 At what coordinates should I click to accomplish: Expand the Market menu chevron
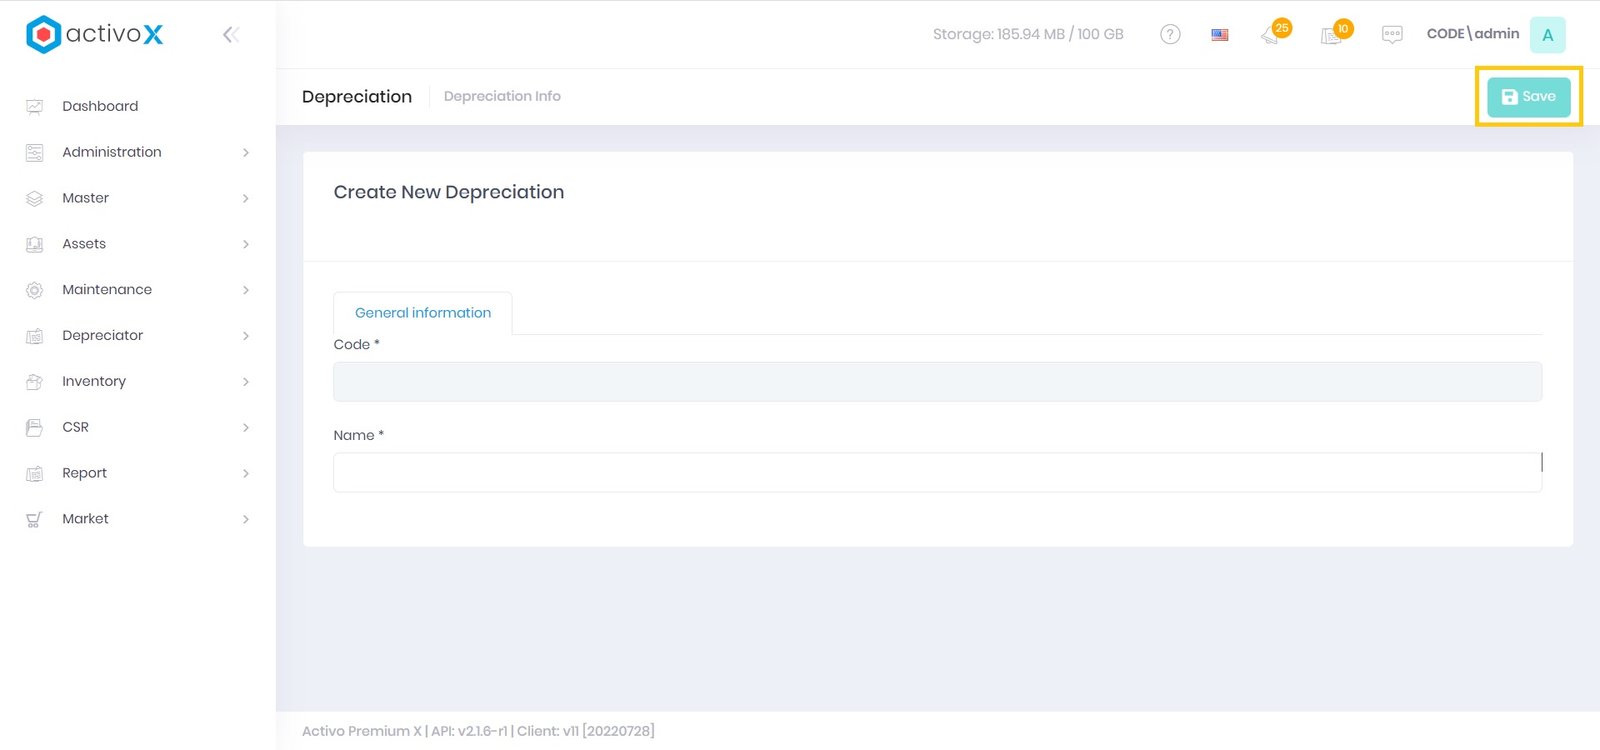point(246,519)
